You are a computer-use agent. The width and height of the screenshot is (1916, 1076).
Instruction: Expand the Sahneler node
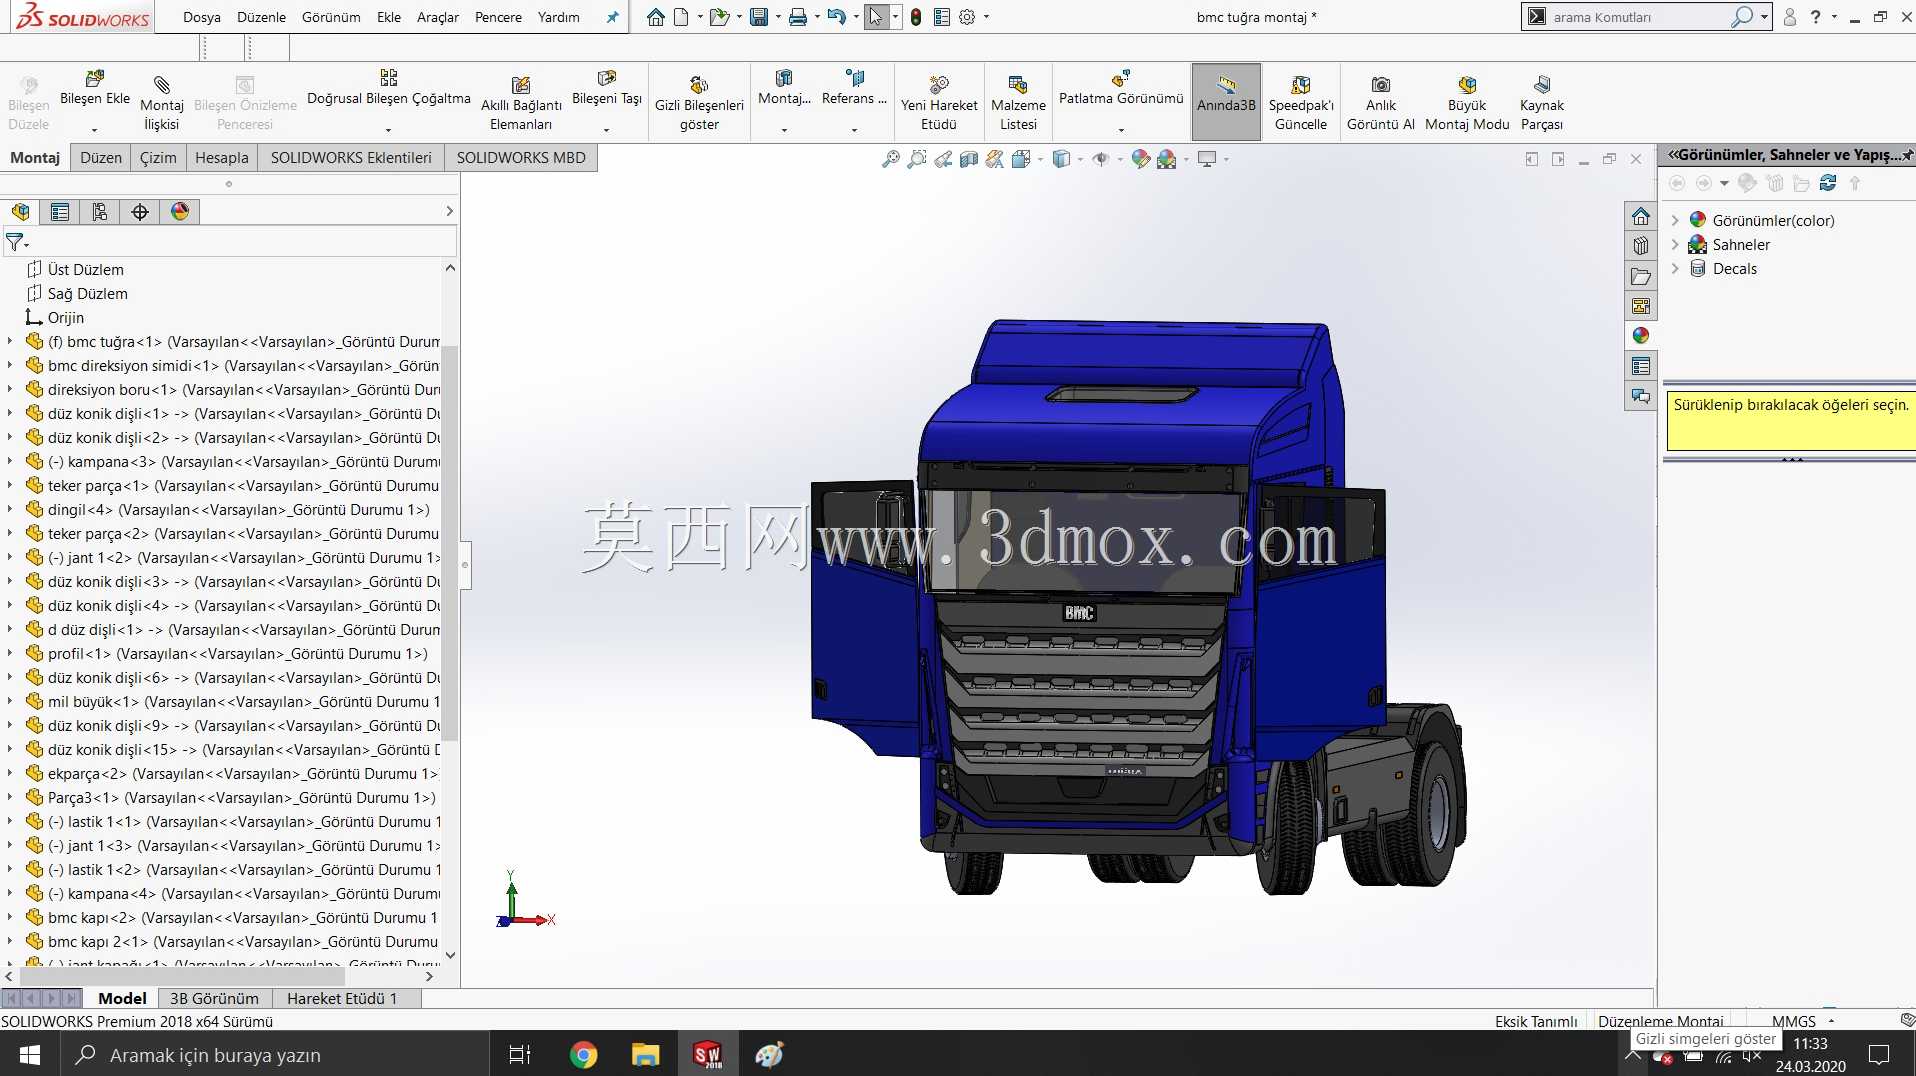click(x=1675, y=245)
